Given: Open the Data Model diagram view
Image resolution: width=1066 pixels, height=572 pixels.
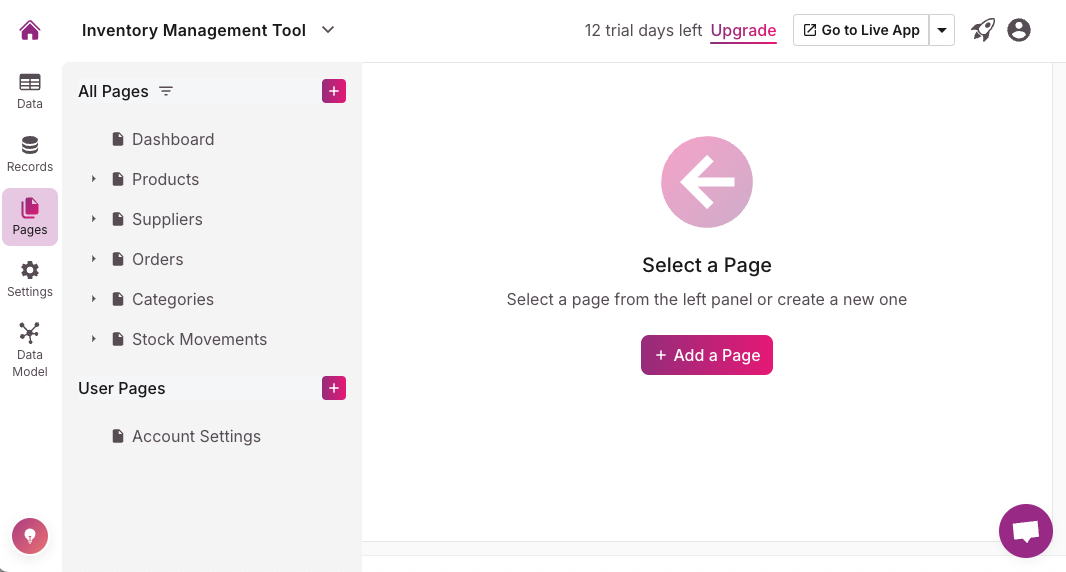Looking at the screenshot, I should [30, 348].
